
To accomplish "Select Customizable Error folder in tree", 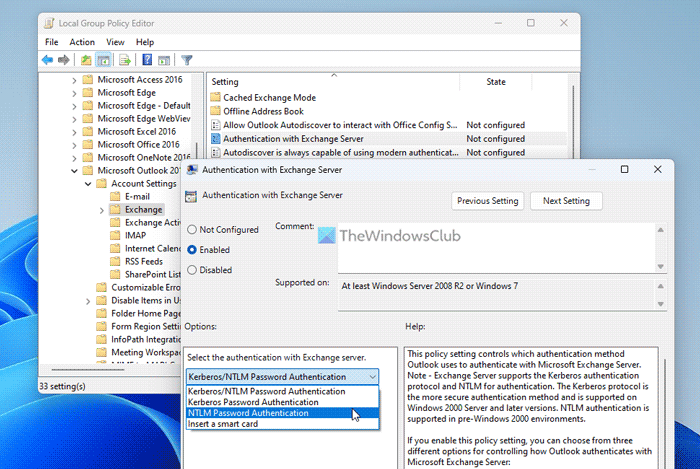I will point(139,287).
